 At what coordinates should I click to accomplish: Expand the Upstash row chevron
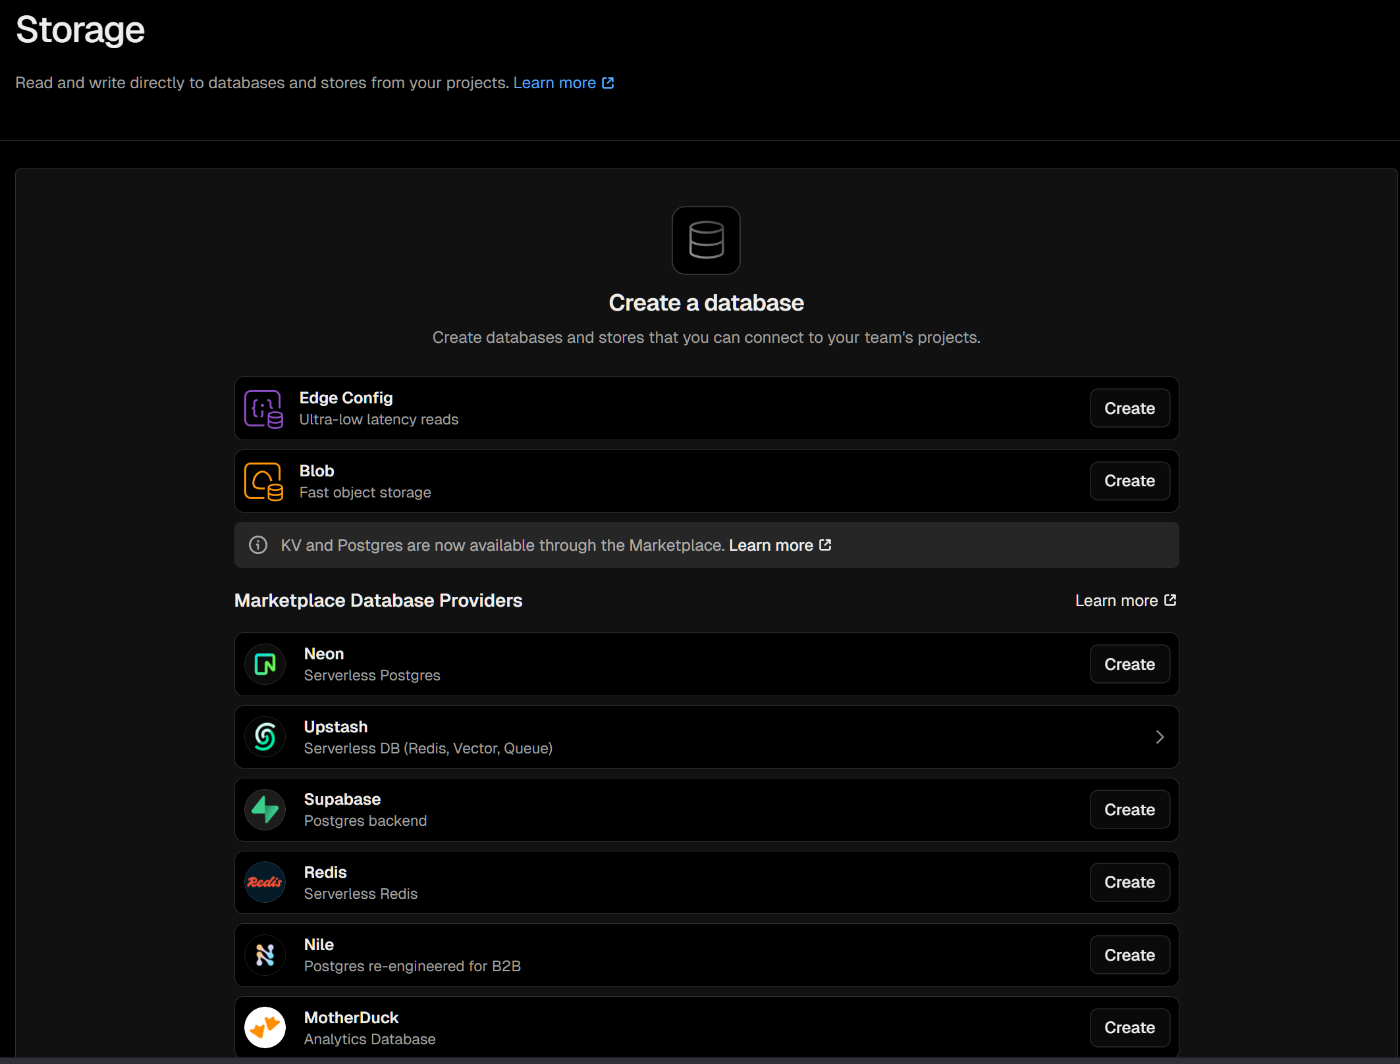click(x=1160, y=737)
